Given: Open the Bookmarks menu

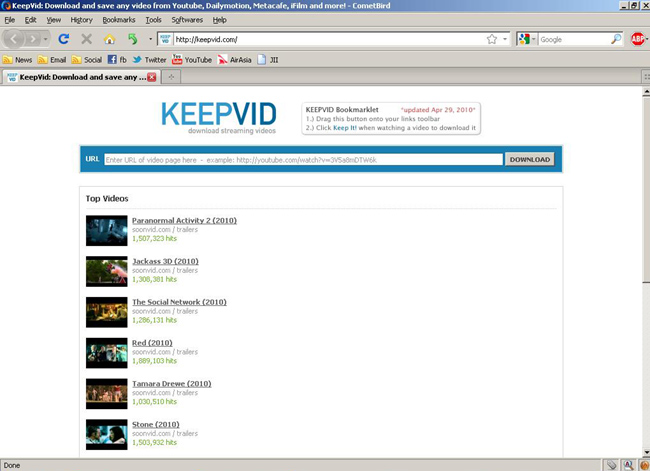Looking at the screenshot, I should (119, 20).
